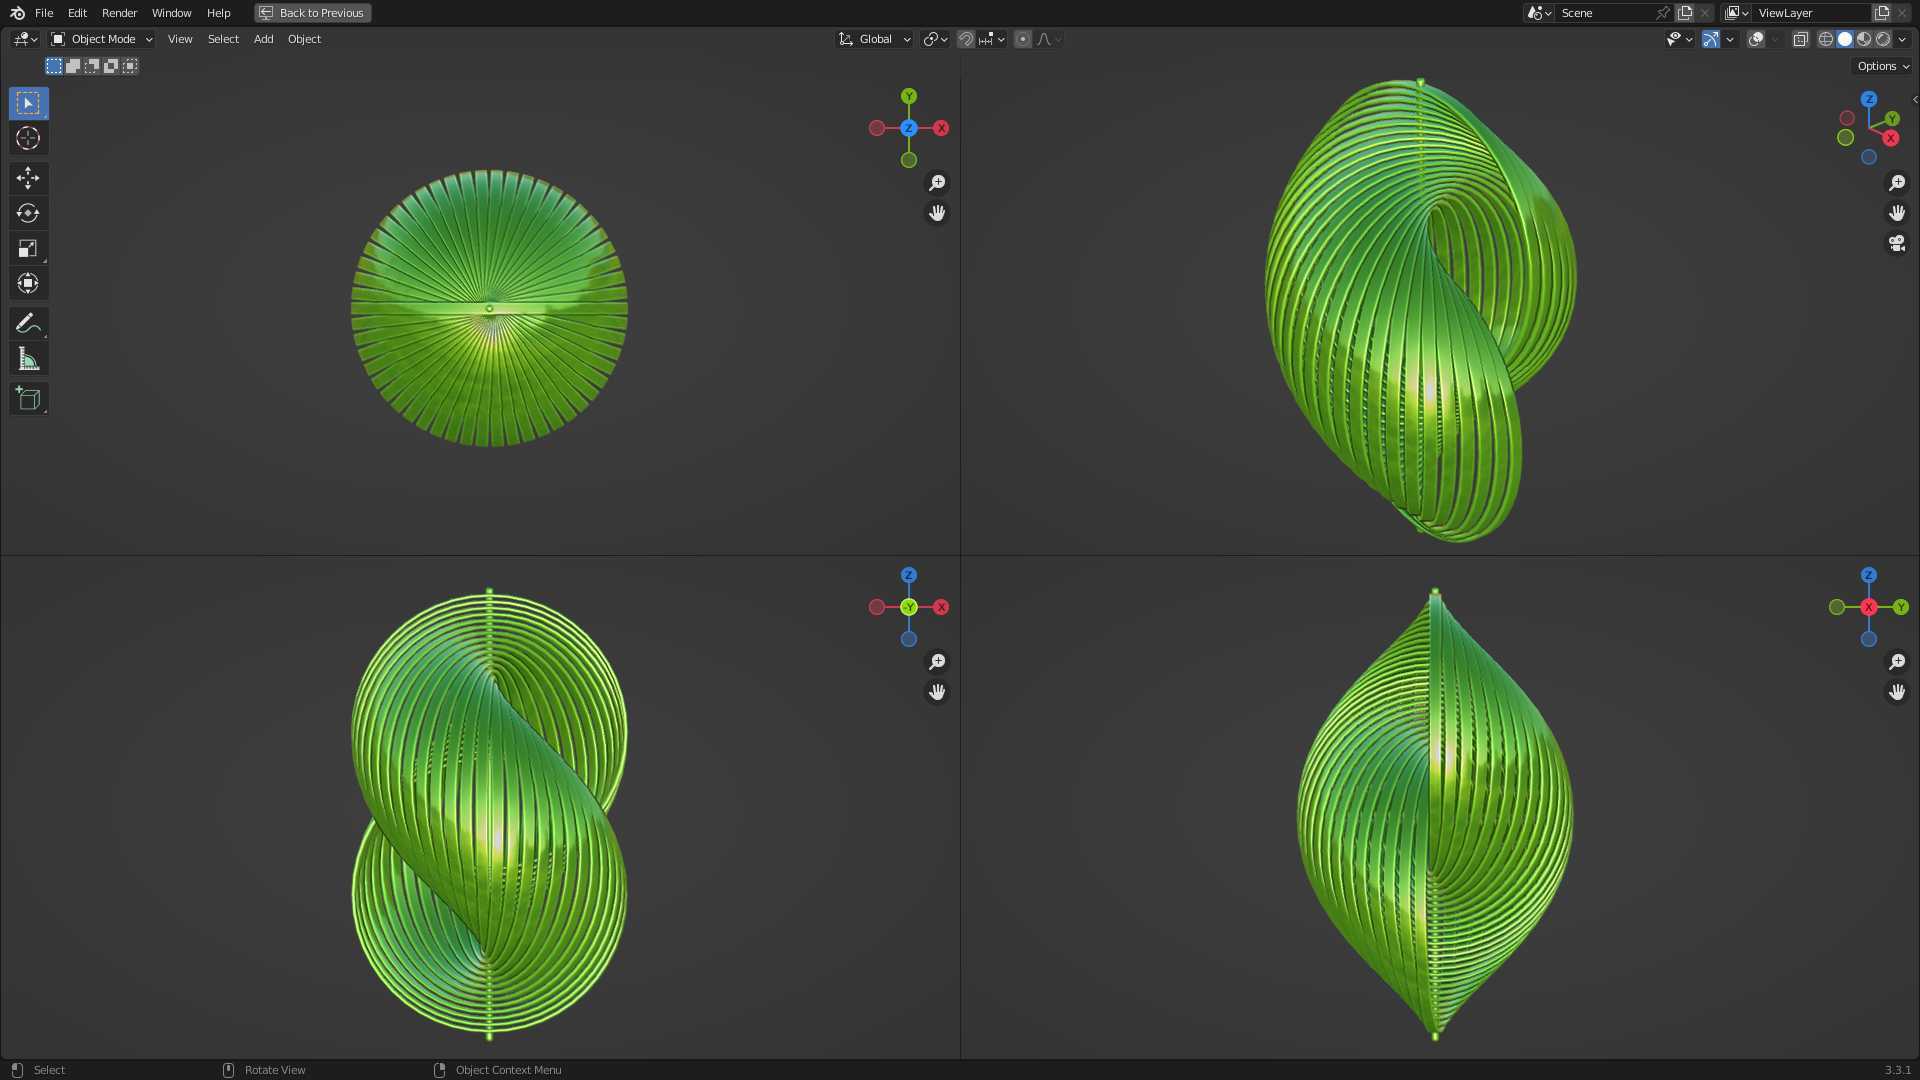Open the editor type dropdown
Screen dimensions: 1920x1080
26,39
